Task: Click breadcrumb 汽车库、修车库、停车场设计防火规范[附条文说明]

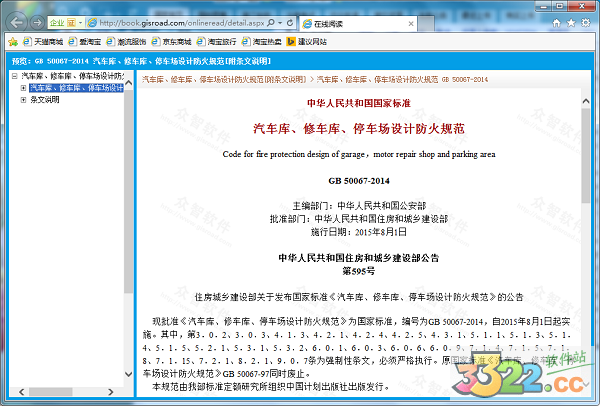Action: [x=224, y=80]
